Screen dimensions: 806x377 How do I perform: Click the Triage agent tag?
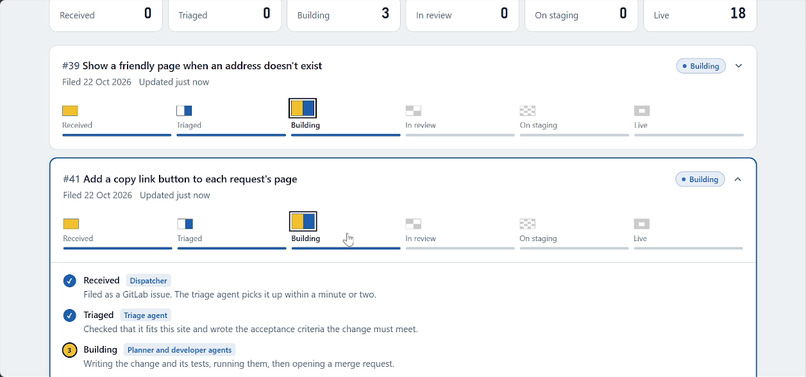[145, 315]
